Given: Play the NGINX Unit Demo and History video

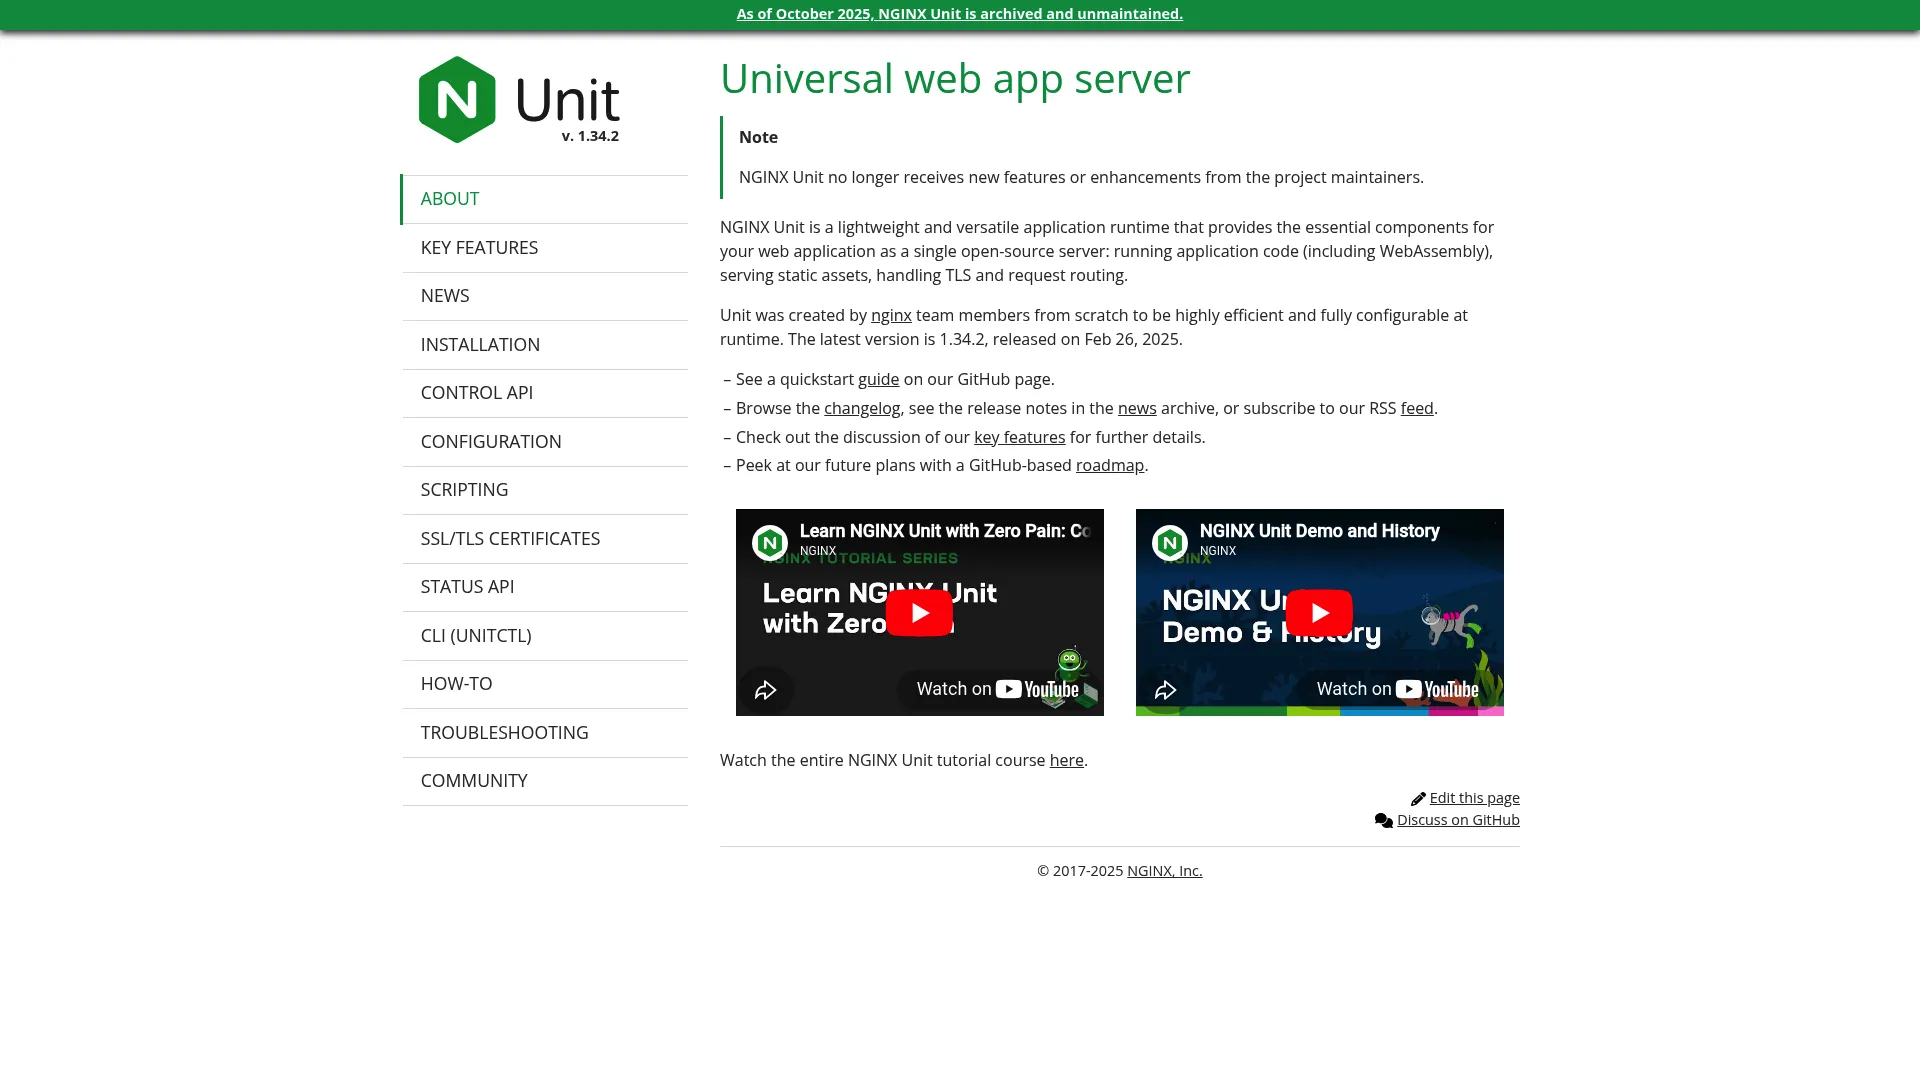Looking at the screenshot, I should click(x=1319, y=613).
